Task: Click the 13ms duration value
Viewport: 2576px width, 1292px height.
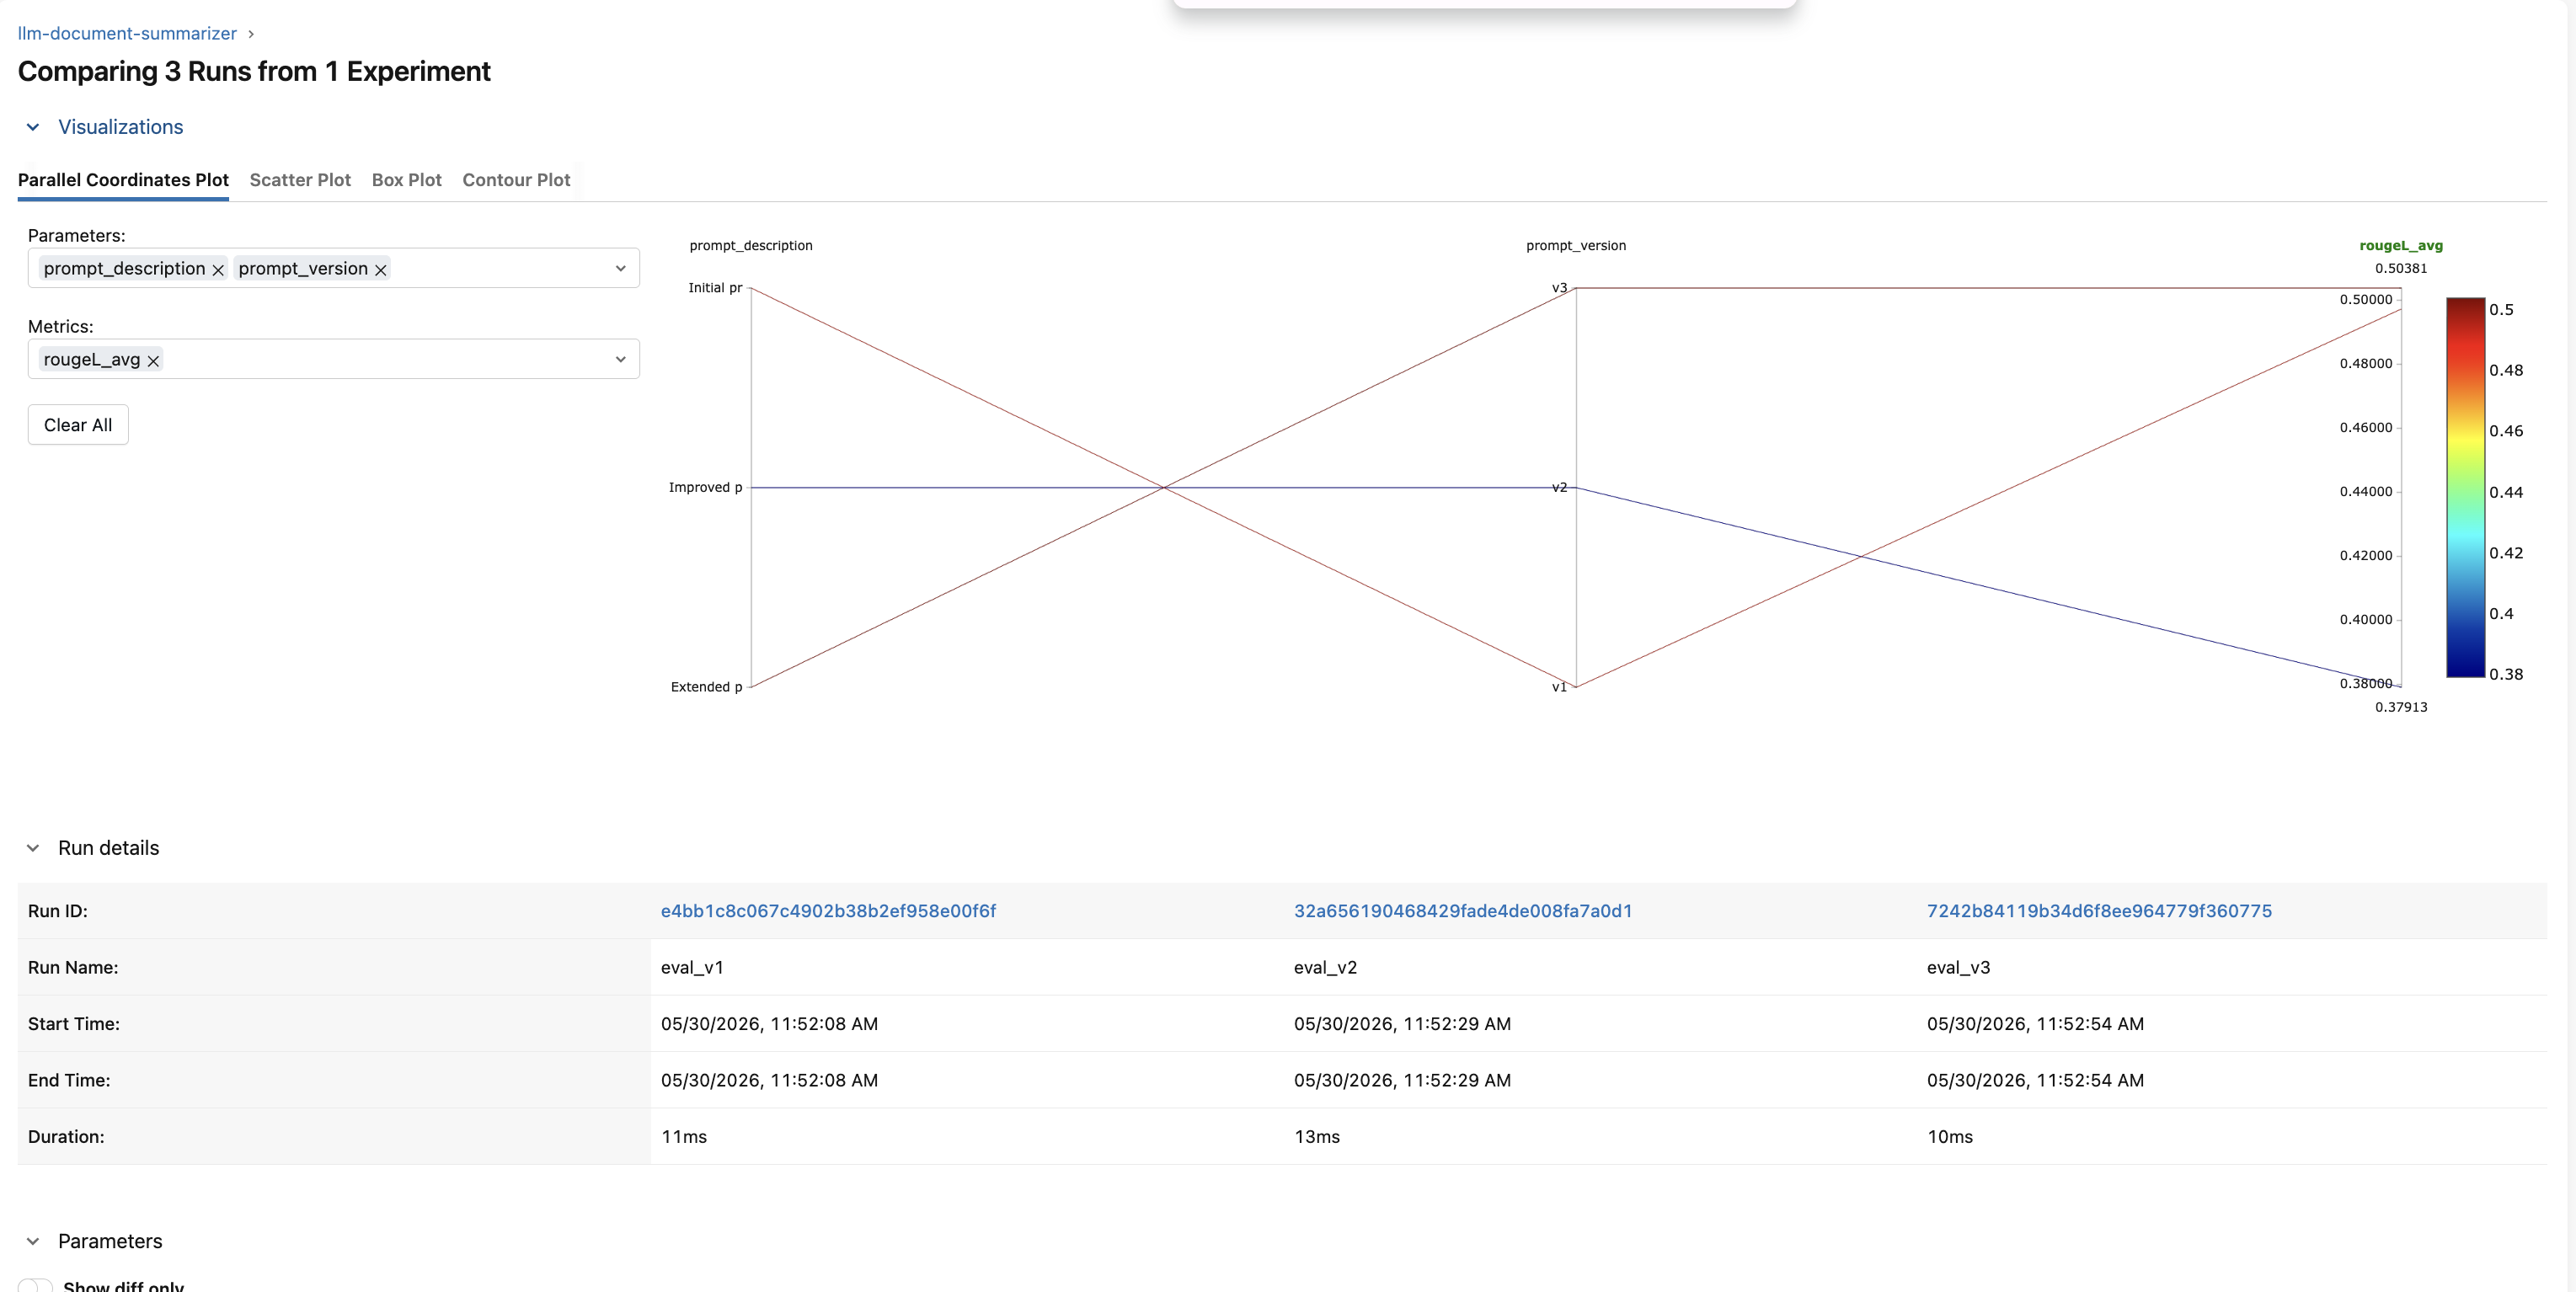Action: click(1317, 1137)
